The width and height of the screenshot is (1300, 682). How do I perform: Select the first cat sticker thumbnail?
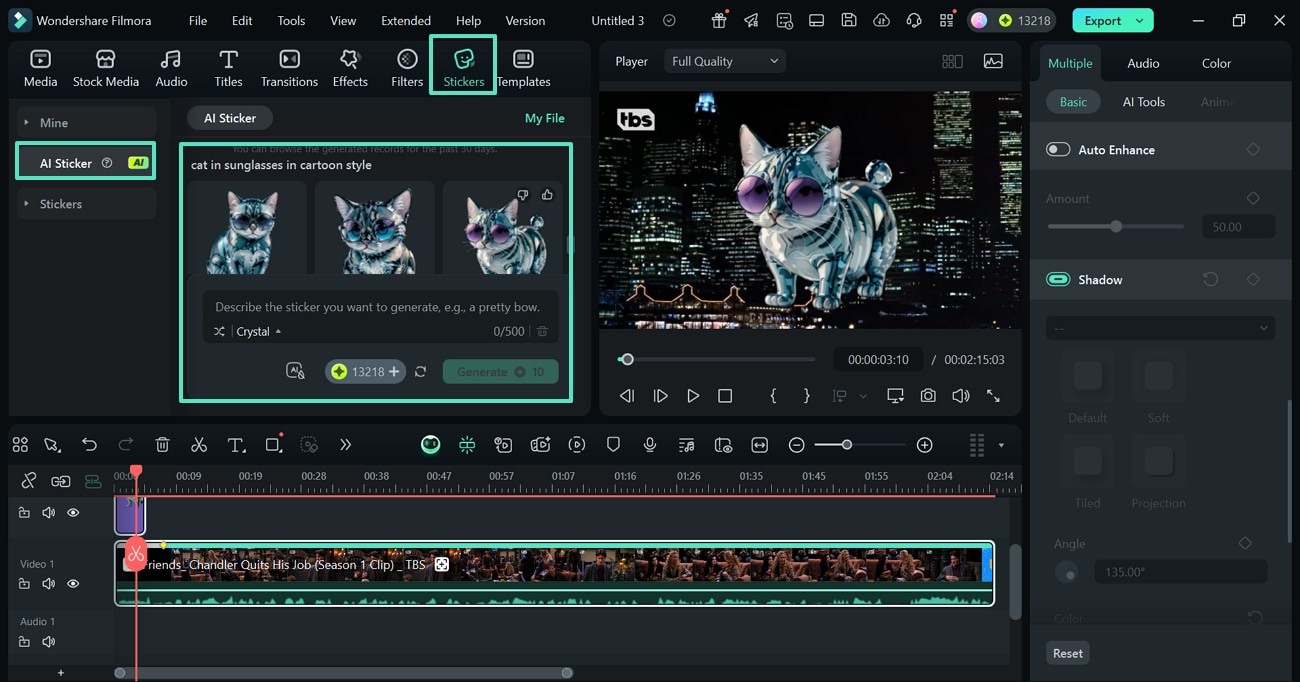click(247, 228)
